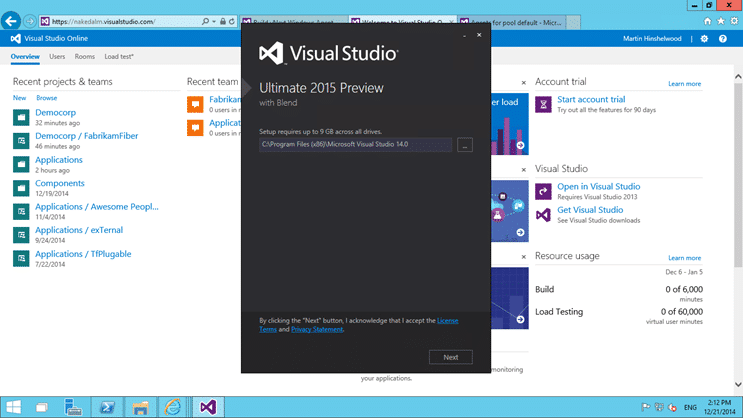Switch to the Users tab
743x418 pixels.
click(57, 56)
